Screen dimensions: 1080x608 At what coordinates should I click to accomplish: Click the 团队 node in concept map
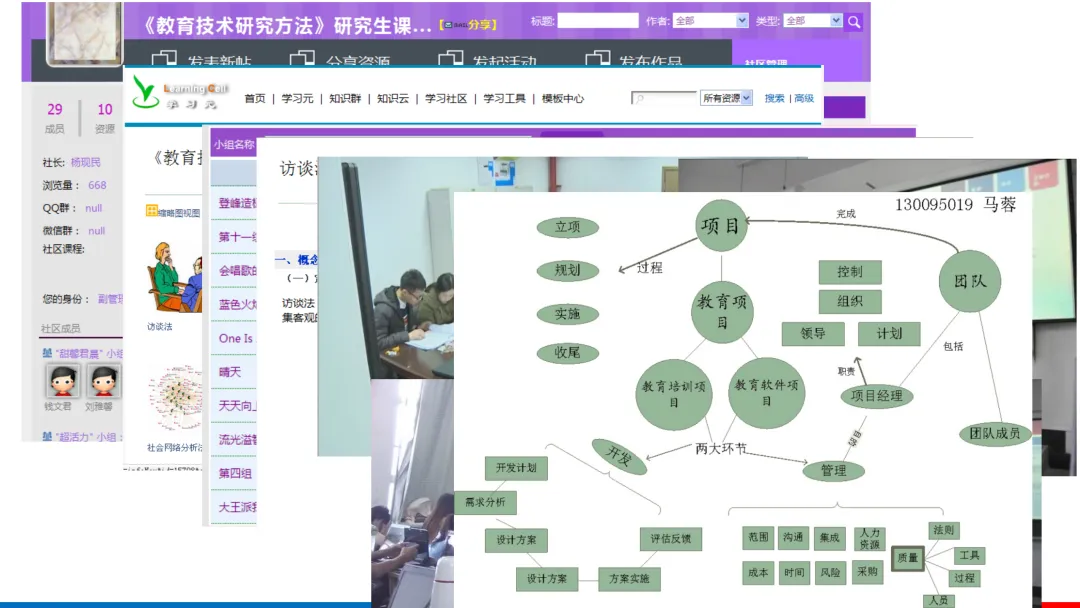point(970,281)
